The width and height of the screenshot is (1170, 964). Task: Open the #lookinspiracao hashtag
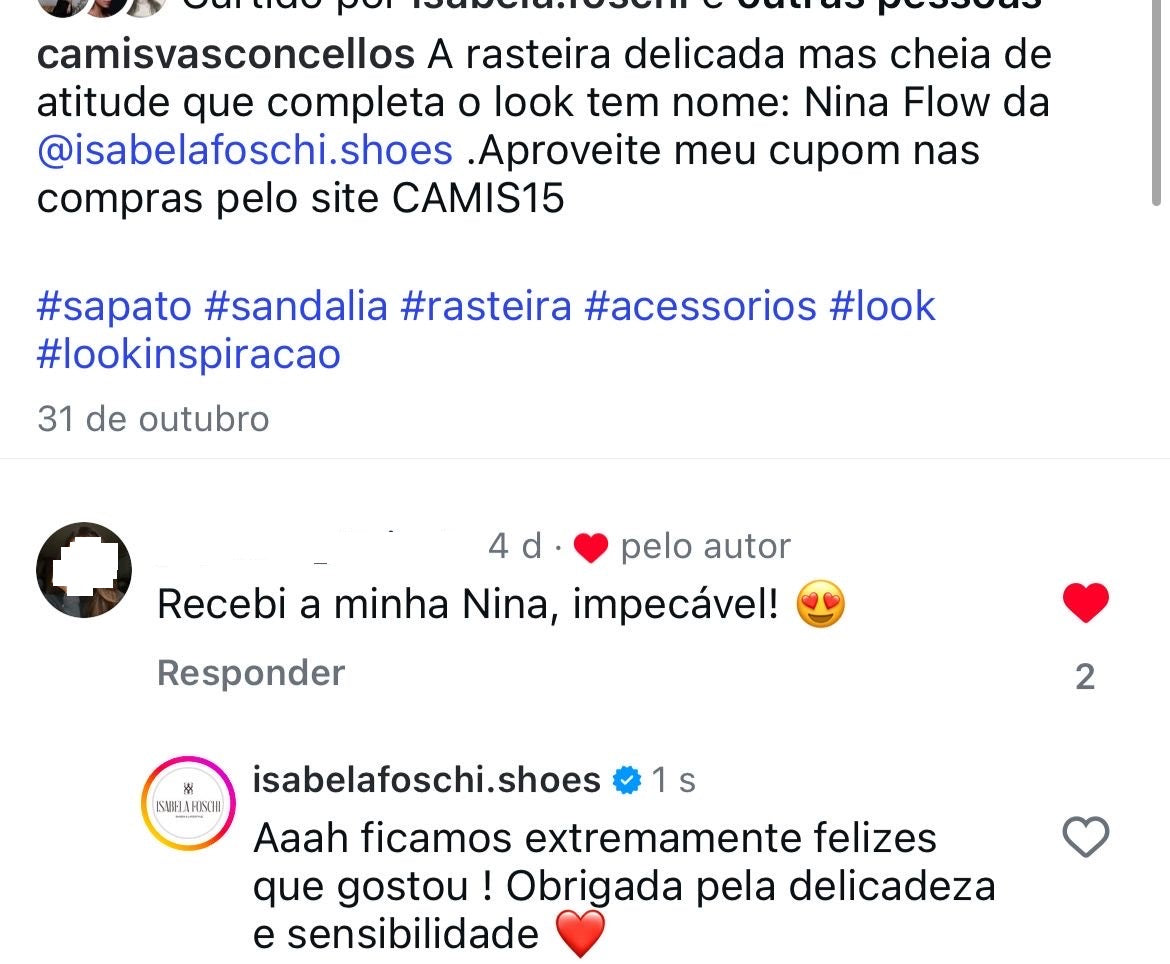(x=189, y=354)
